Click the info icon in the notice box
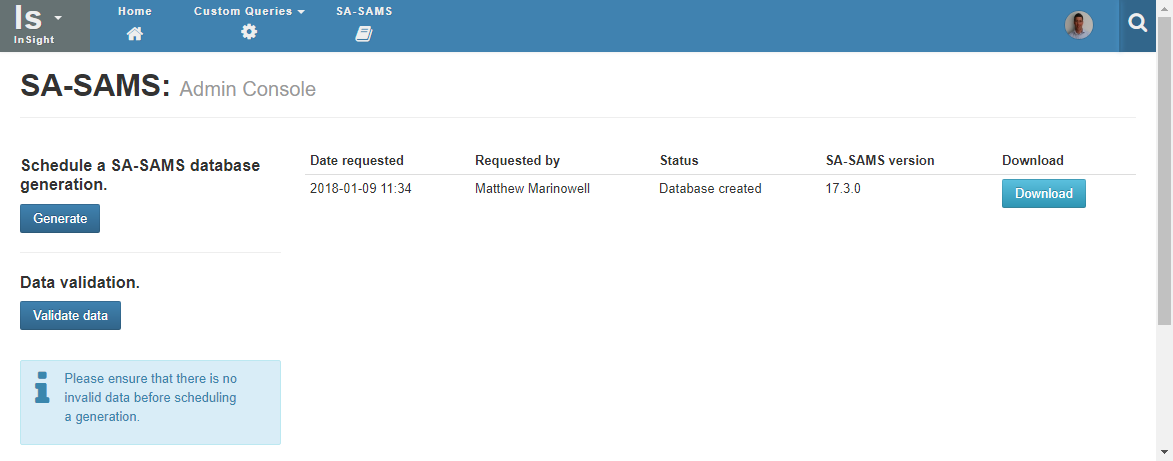The width and height of the screenshot is (1173, 461). click(42, 387)
